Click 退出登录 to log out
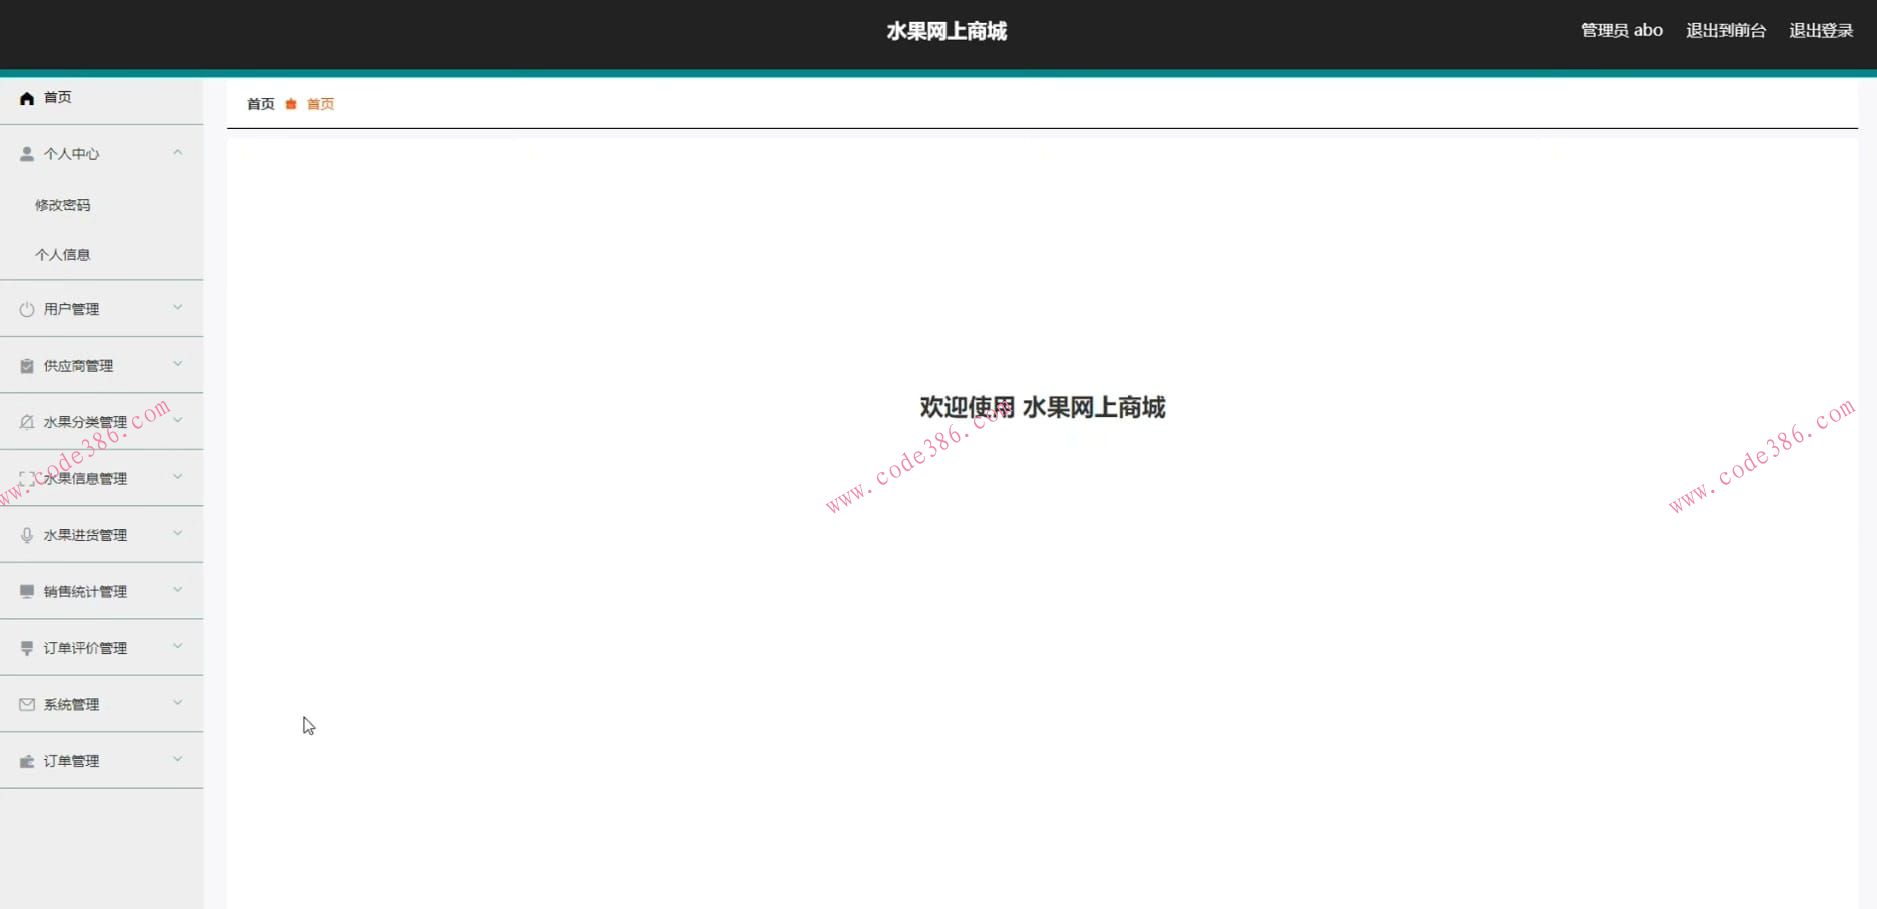This screenshot has width=1877, height=909. (x=1820, y=30)
